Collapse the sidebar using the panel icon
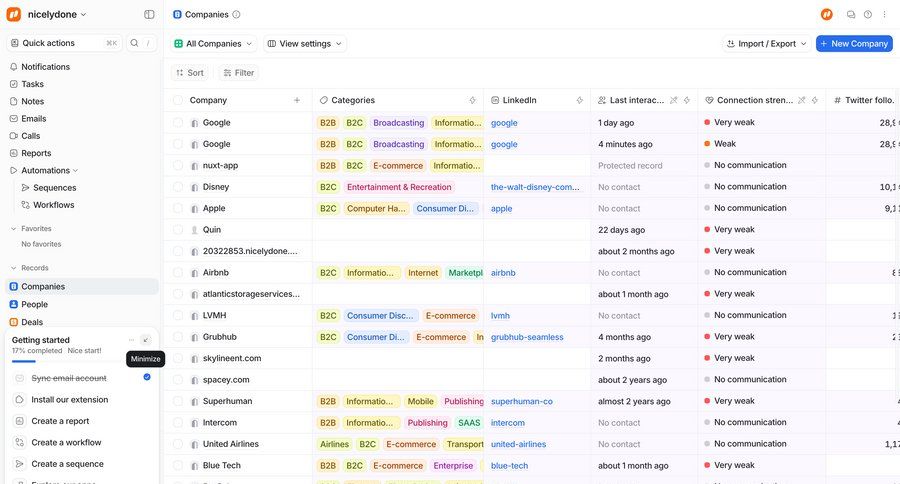This screenshot has height=484, width=900. pos(149,15)
